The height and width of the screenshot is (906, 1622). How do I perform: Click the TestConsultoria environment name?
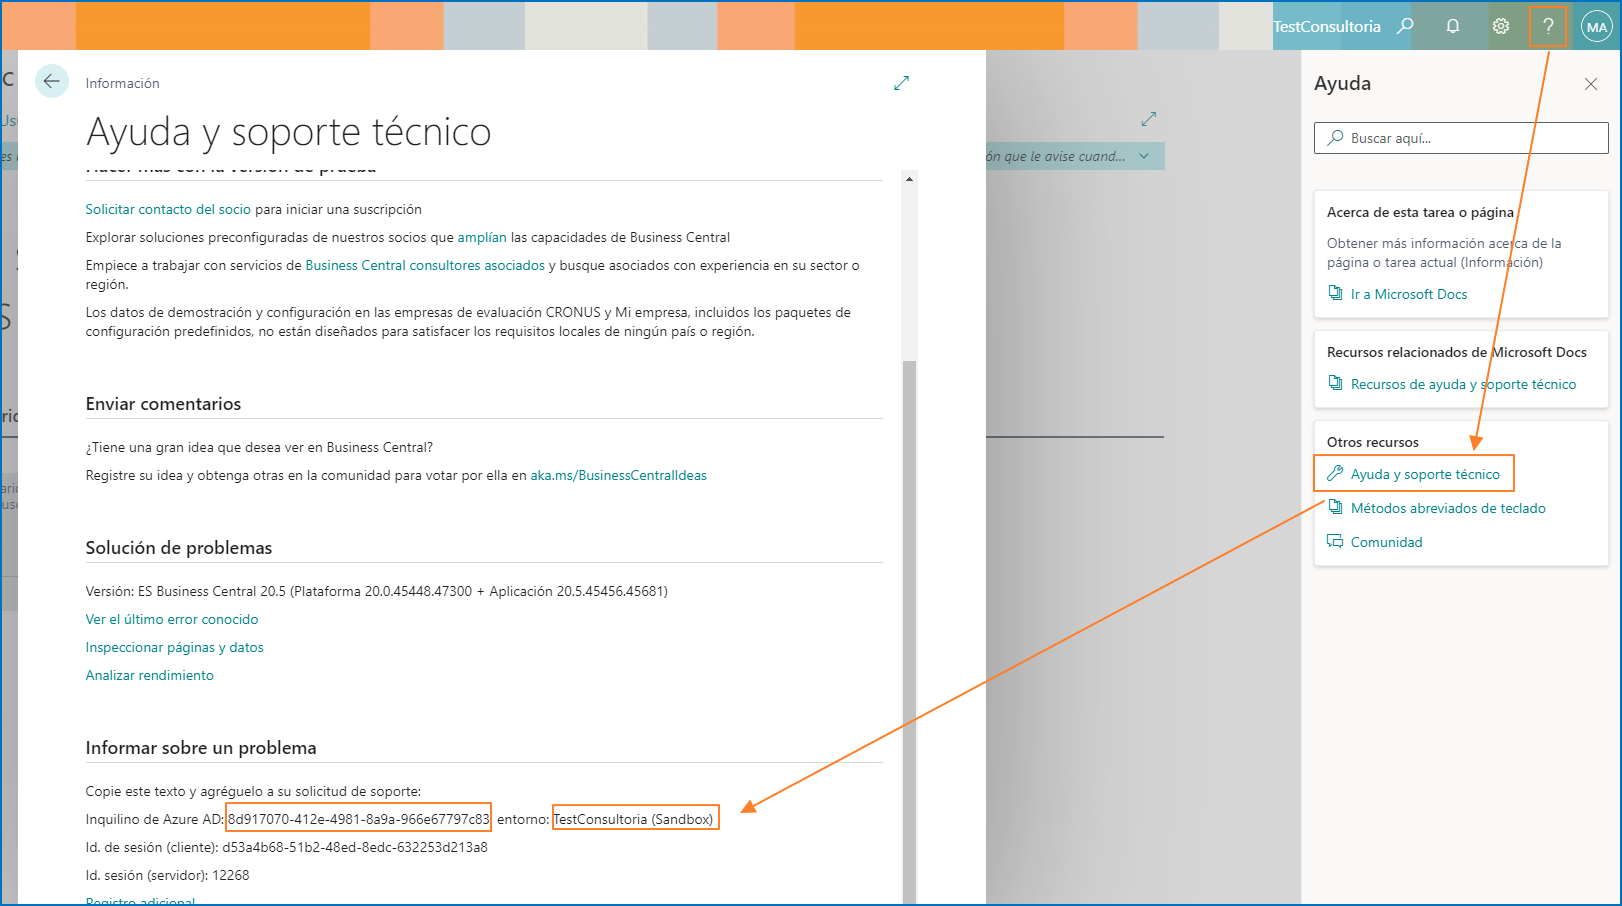pos(1326,26)
